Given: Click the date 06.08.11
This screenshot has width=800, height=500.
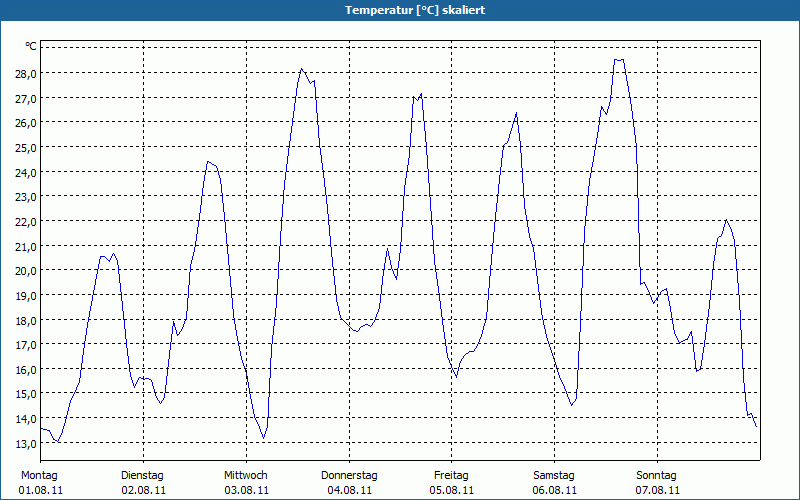Looking at the screenshot, I should pyautogui.click(x=555, y=491).
